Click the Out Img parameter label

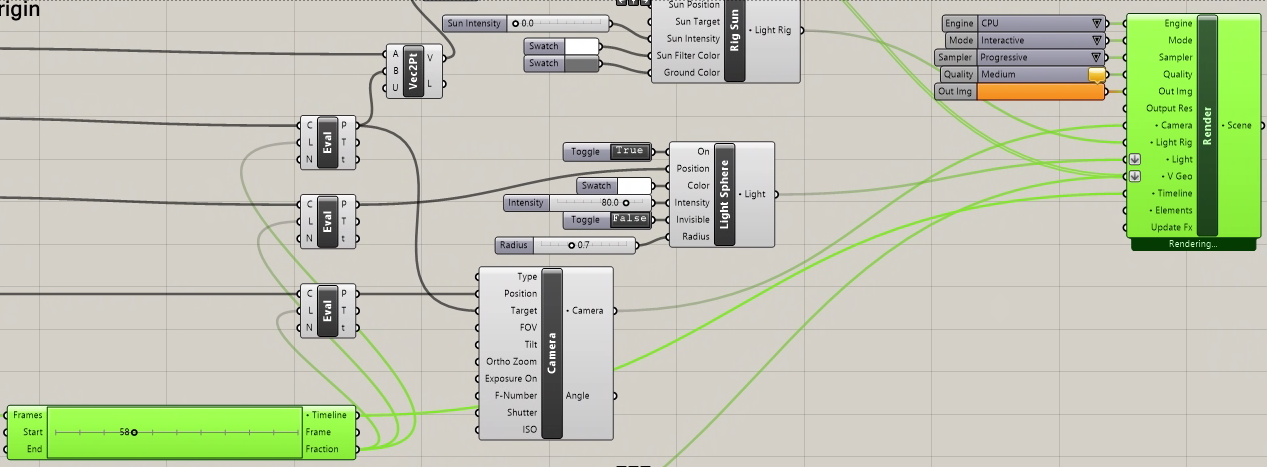pyautogui.click(x=956, y=91)
